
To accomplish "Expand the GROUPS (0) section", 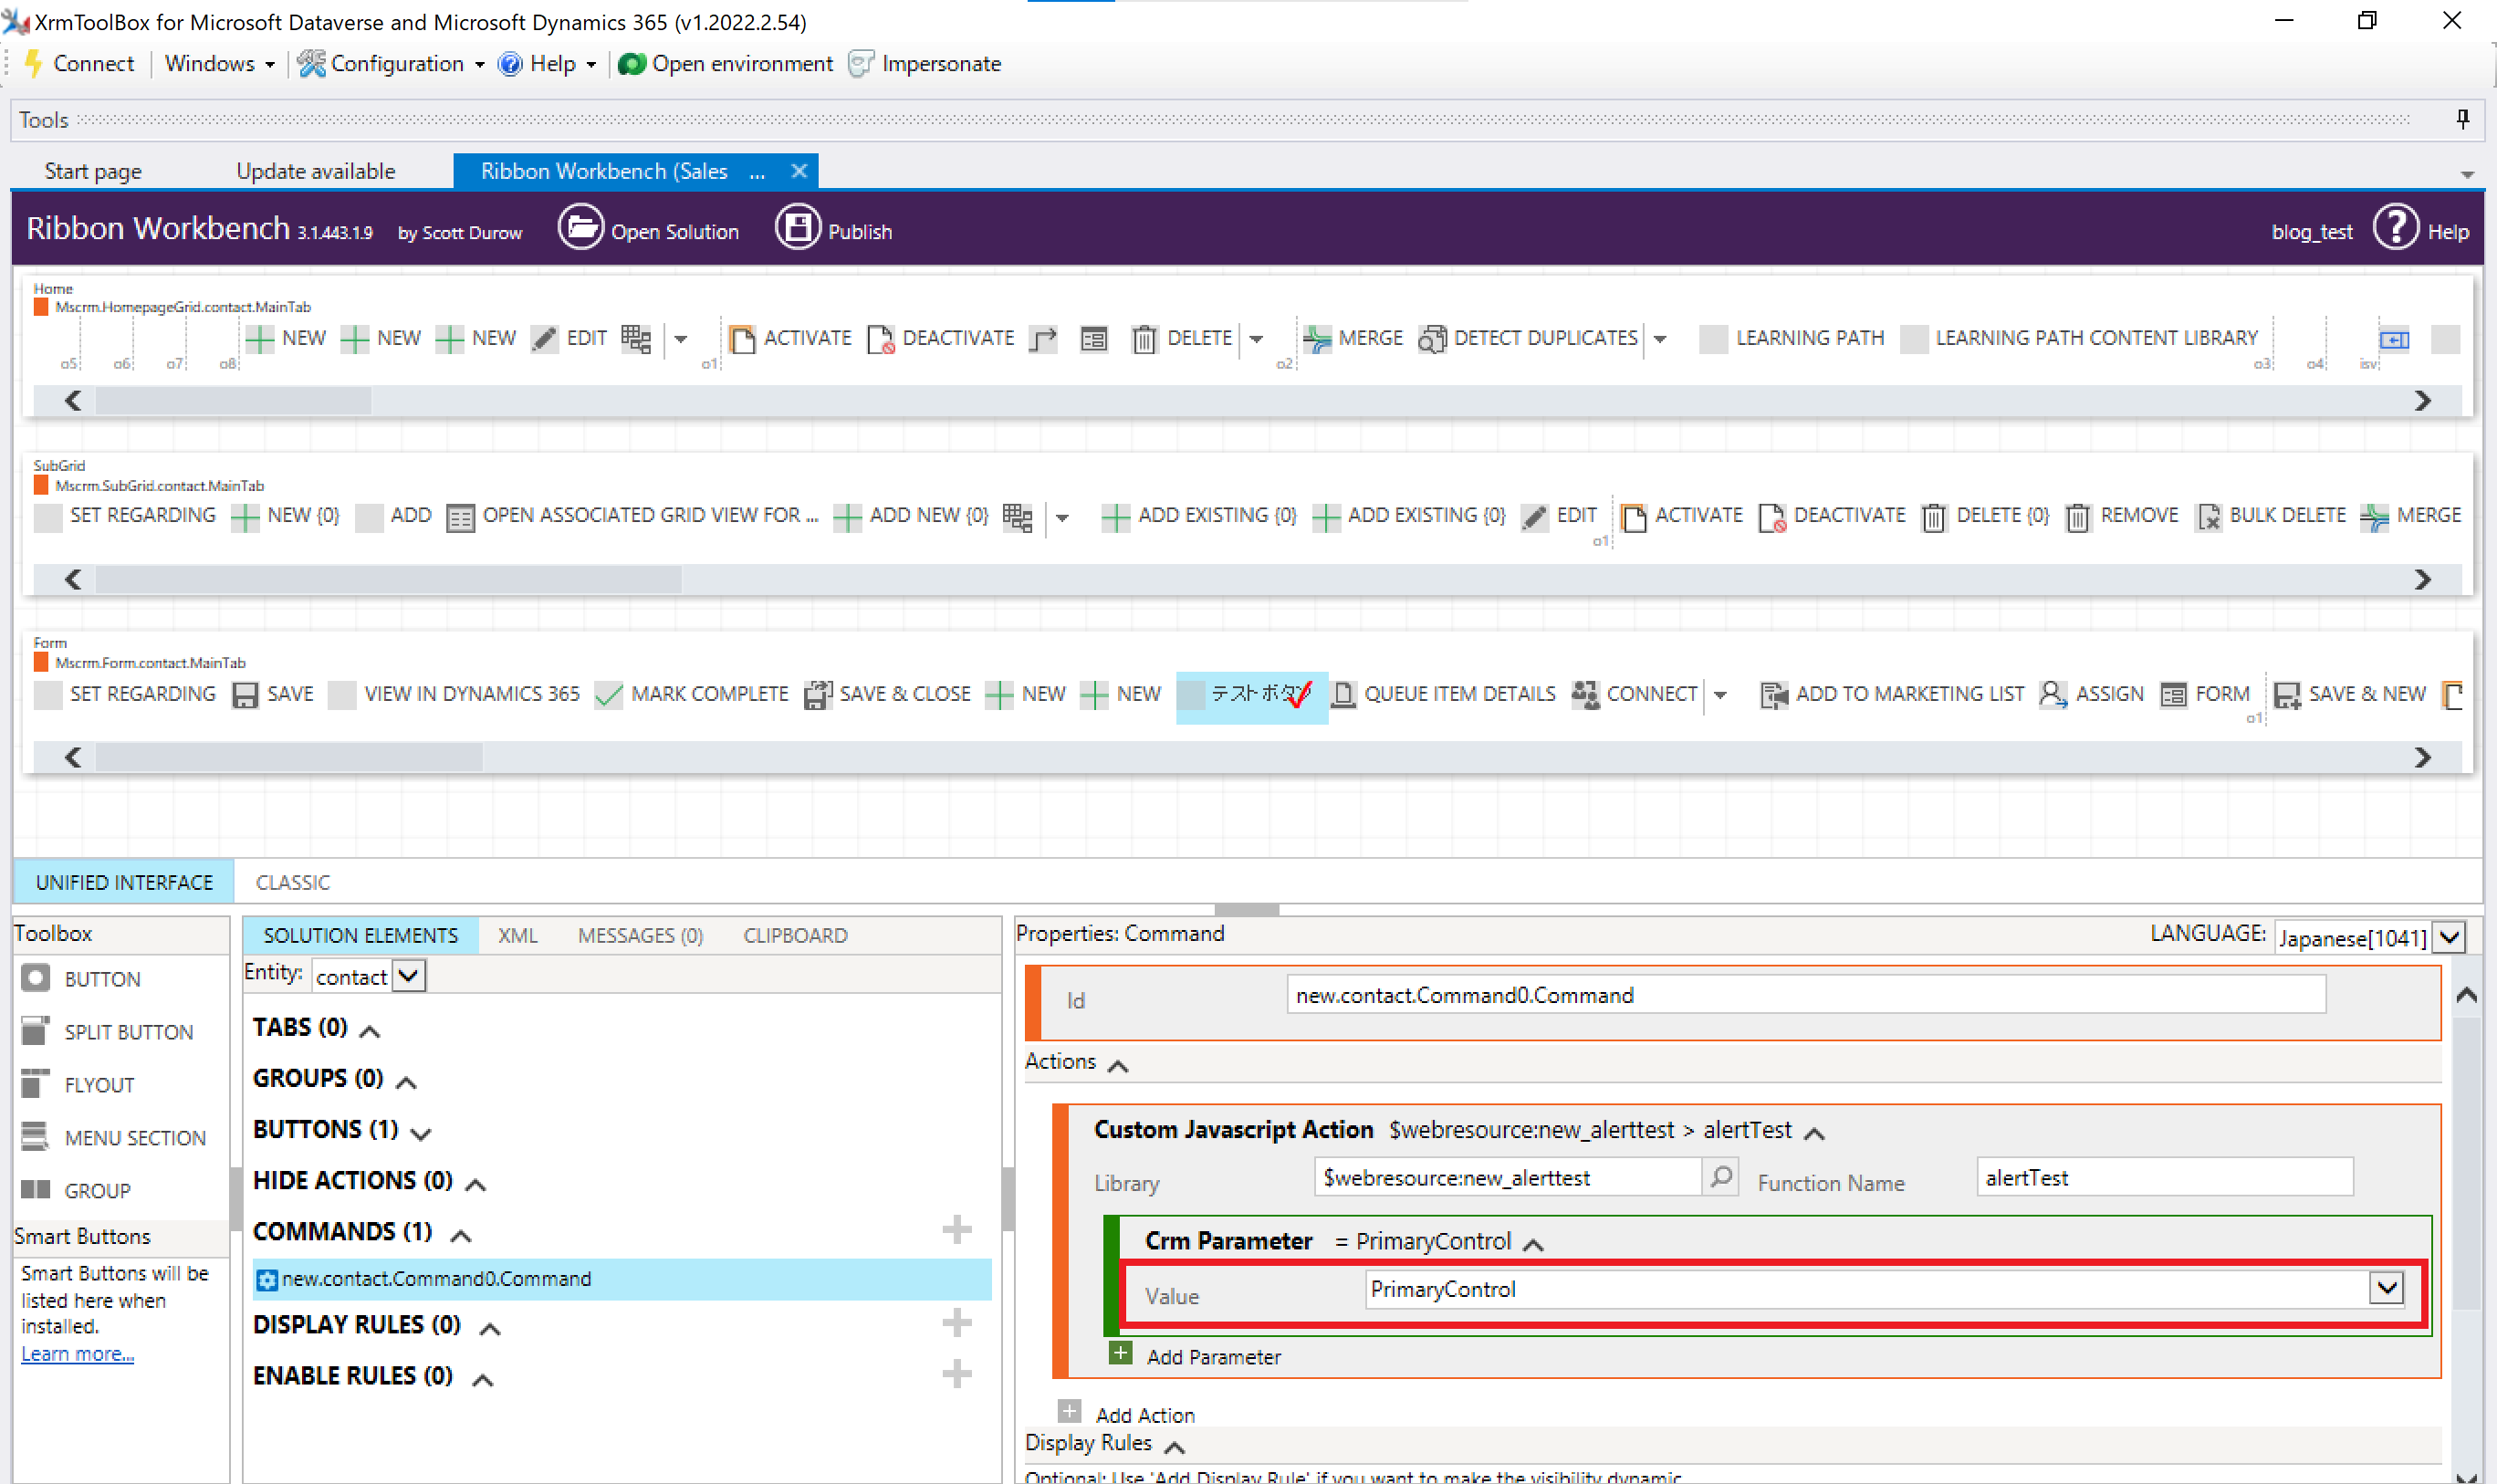I will (406, 1082).
